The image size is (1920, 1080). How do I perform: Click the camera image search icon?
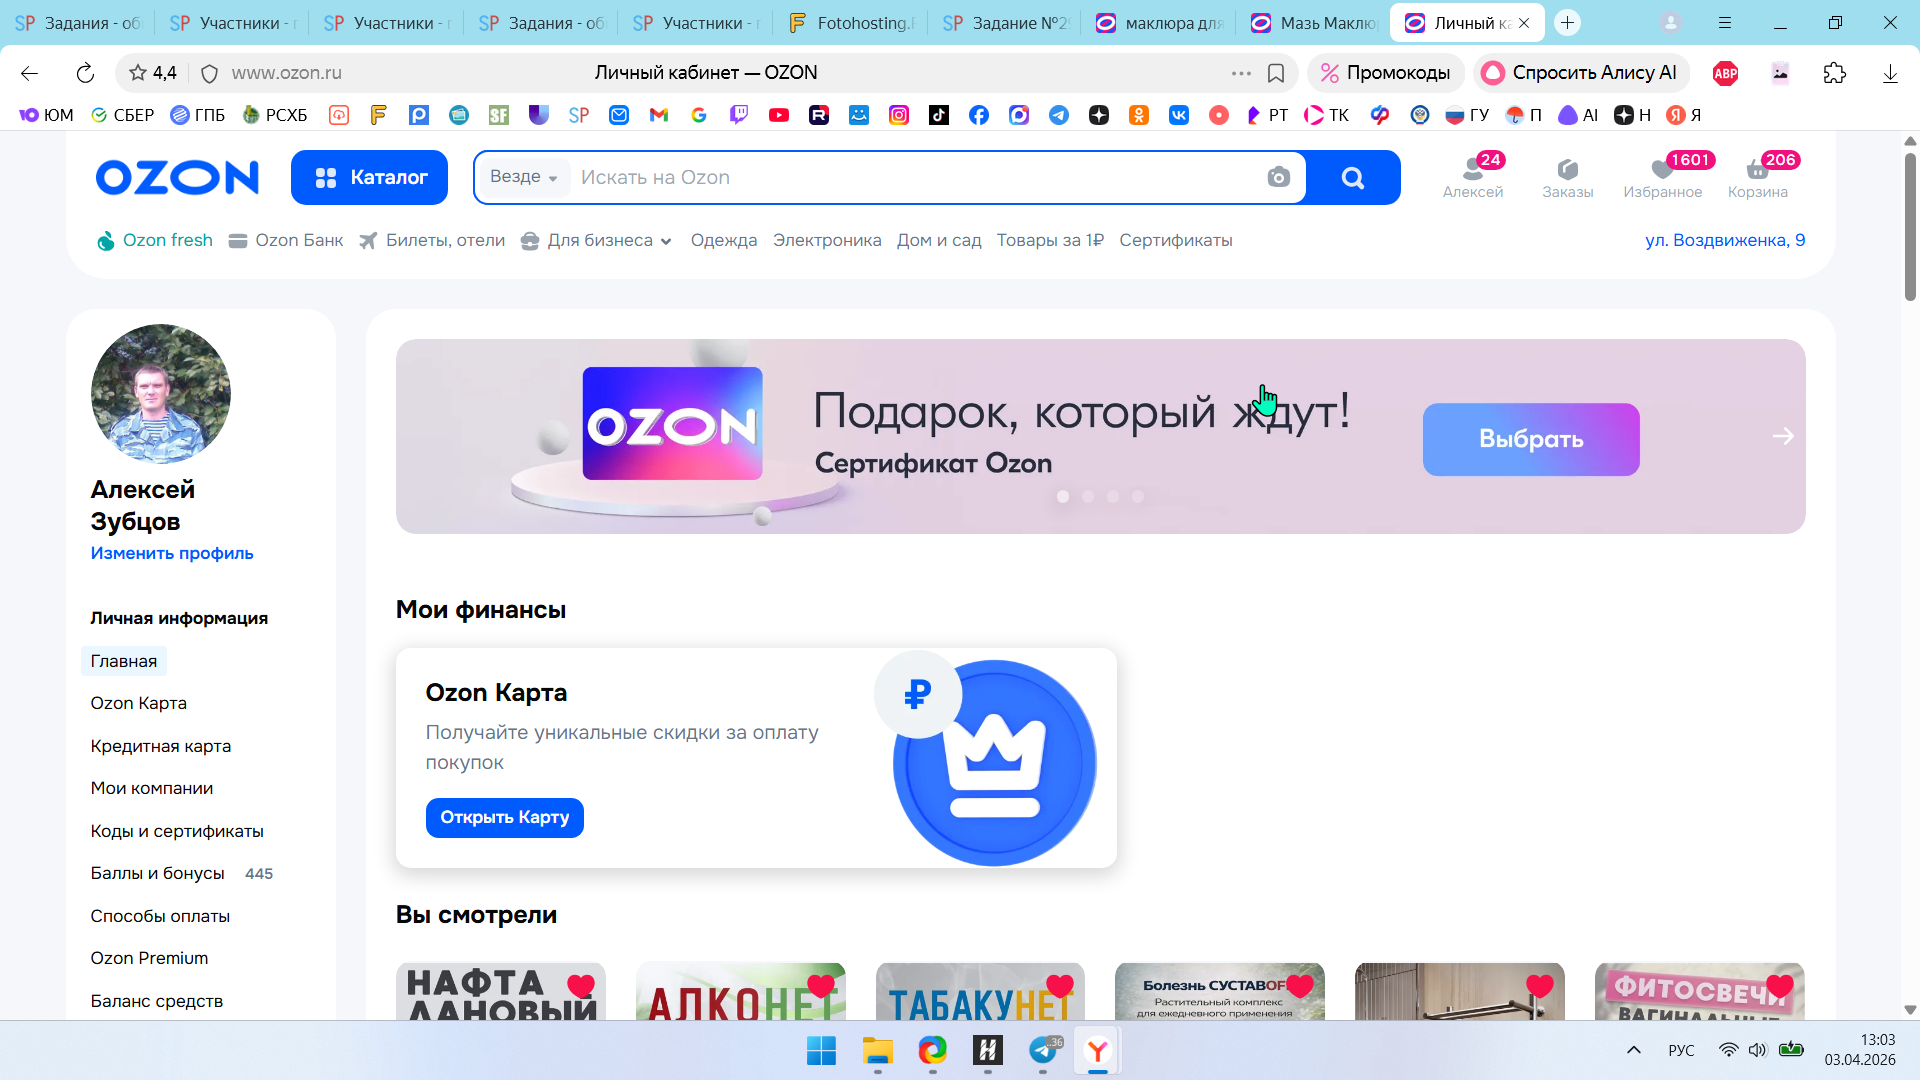pyautogui.click(x=1278, y=177)
